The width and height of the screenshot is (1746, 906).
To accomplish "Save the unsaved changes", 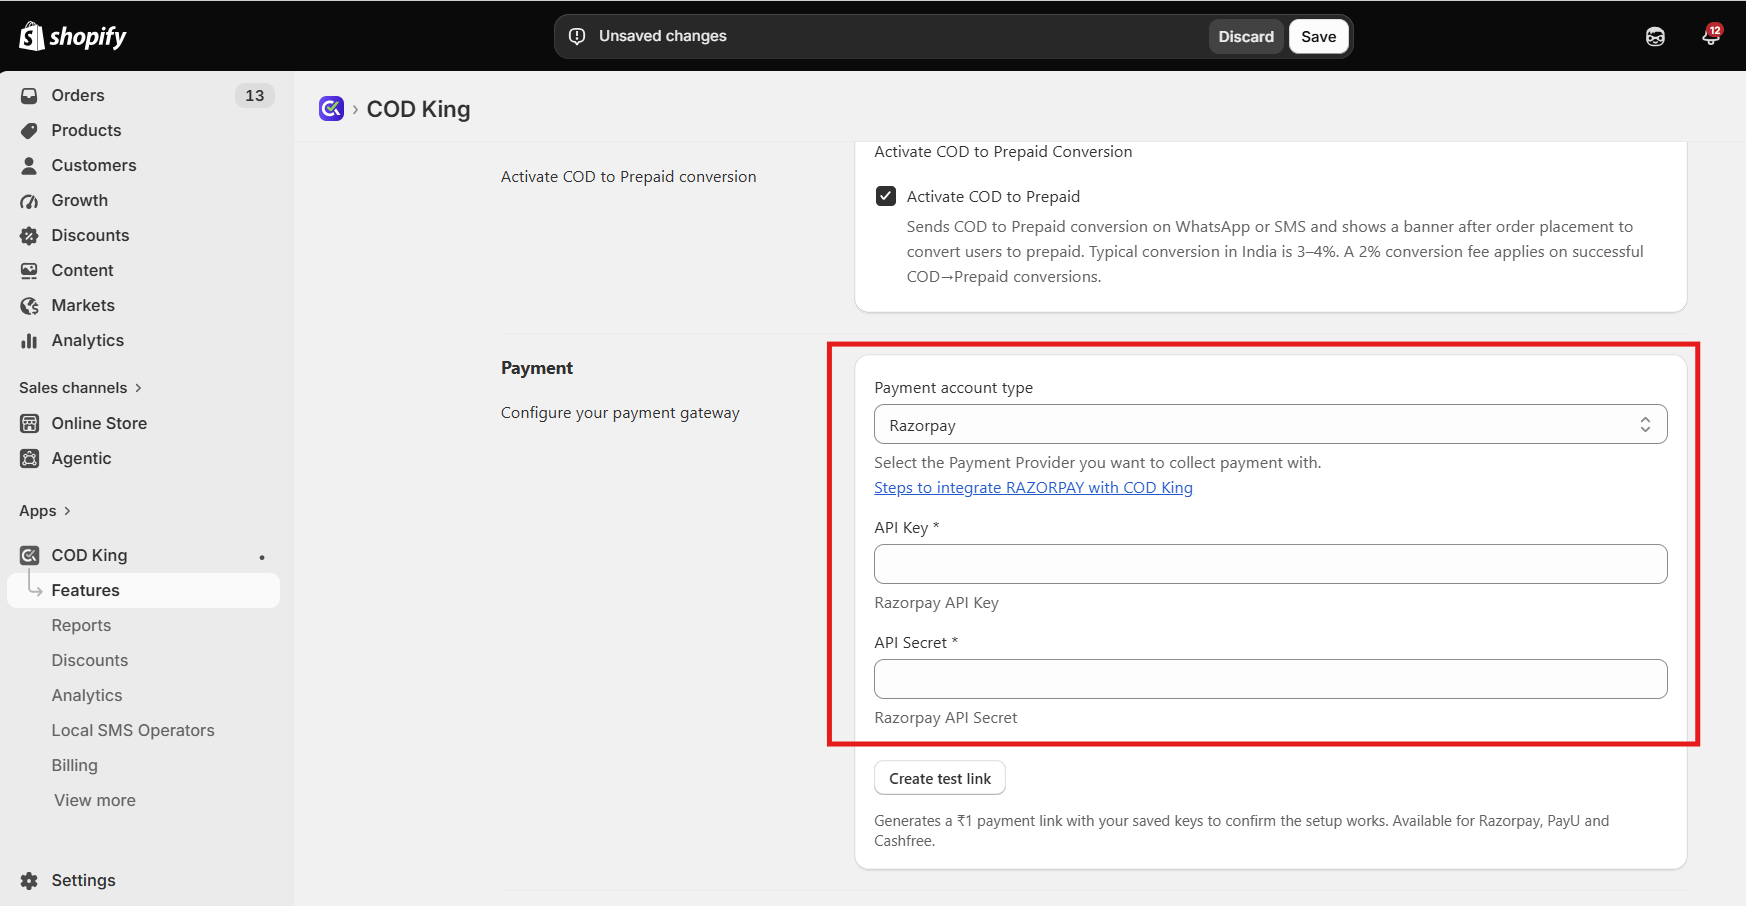I will point(1318,36).
